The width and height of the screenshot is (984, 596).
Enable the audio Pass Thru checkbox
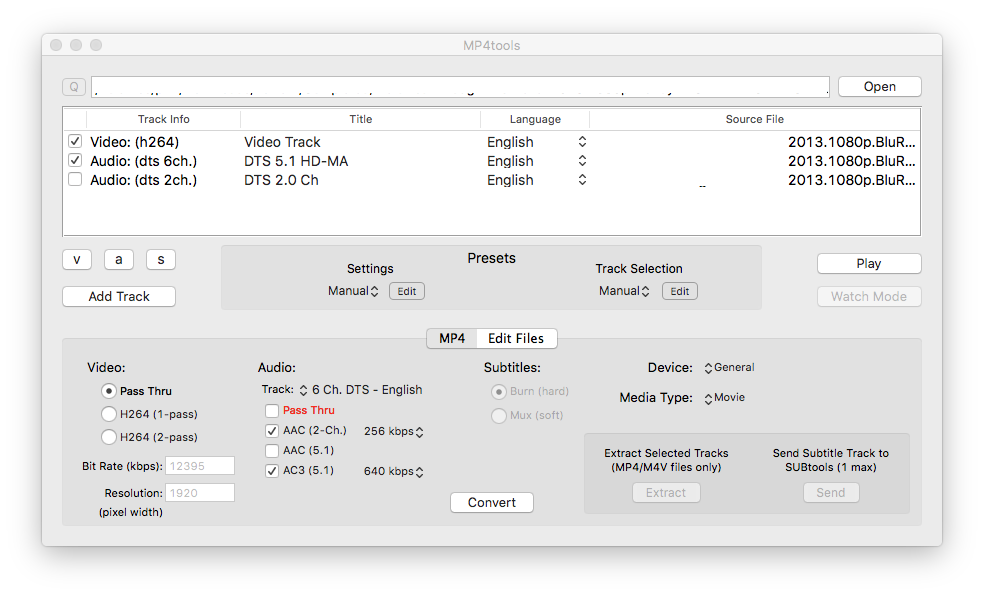click(x=272, y=411)
